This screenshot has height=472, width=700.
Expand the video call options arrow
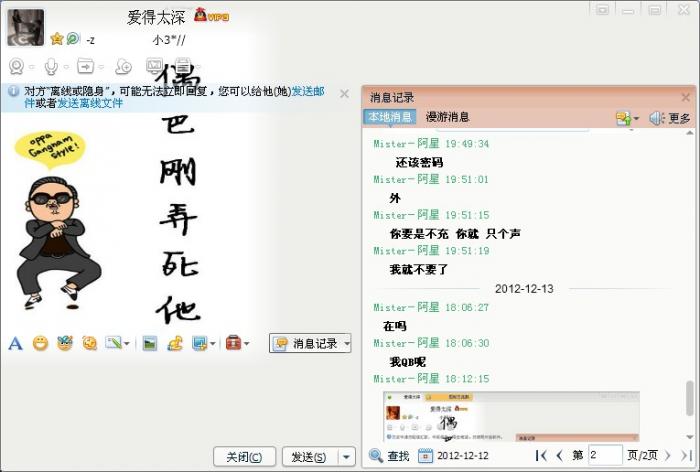(32, 67)
